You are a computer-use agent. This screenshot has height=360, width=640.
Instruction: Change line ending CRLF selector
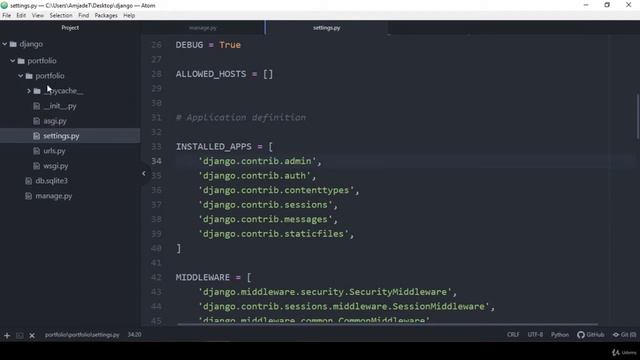click(x=513, y=335)
